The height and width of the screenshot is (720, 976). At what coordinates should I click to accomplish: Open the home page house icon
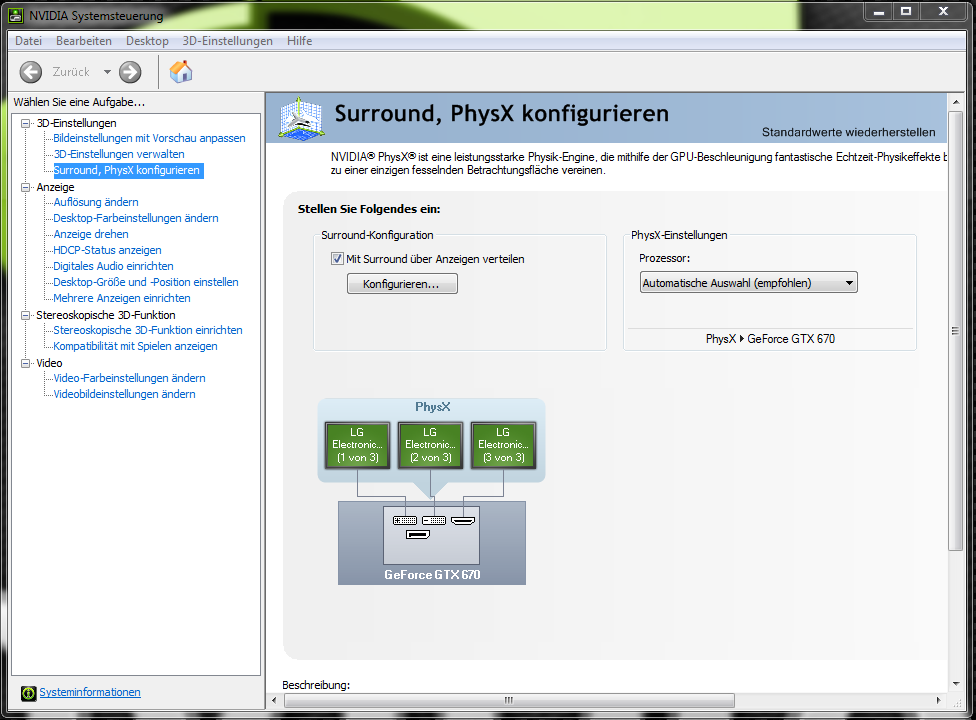pos(181,72)
